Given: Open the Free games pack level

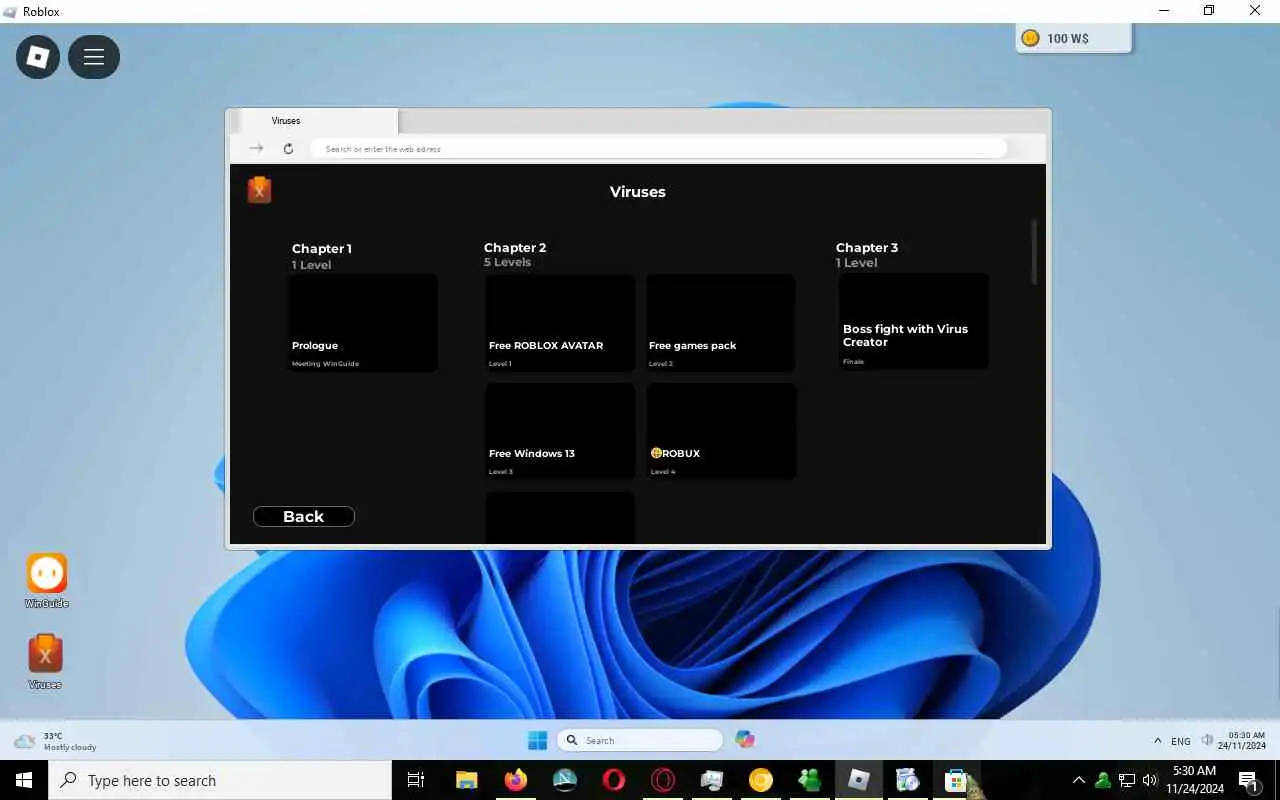Looking at the screenshot, I should [x=721, y=323].
